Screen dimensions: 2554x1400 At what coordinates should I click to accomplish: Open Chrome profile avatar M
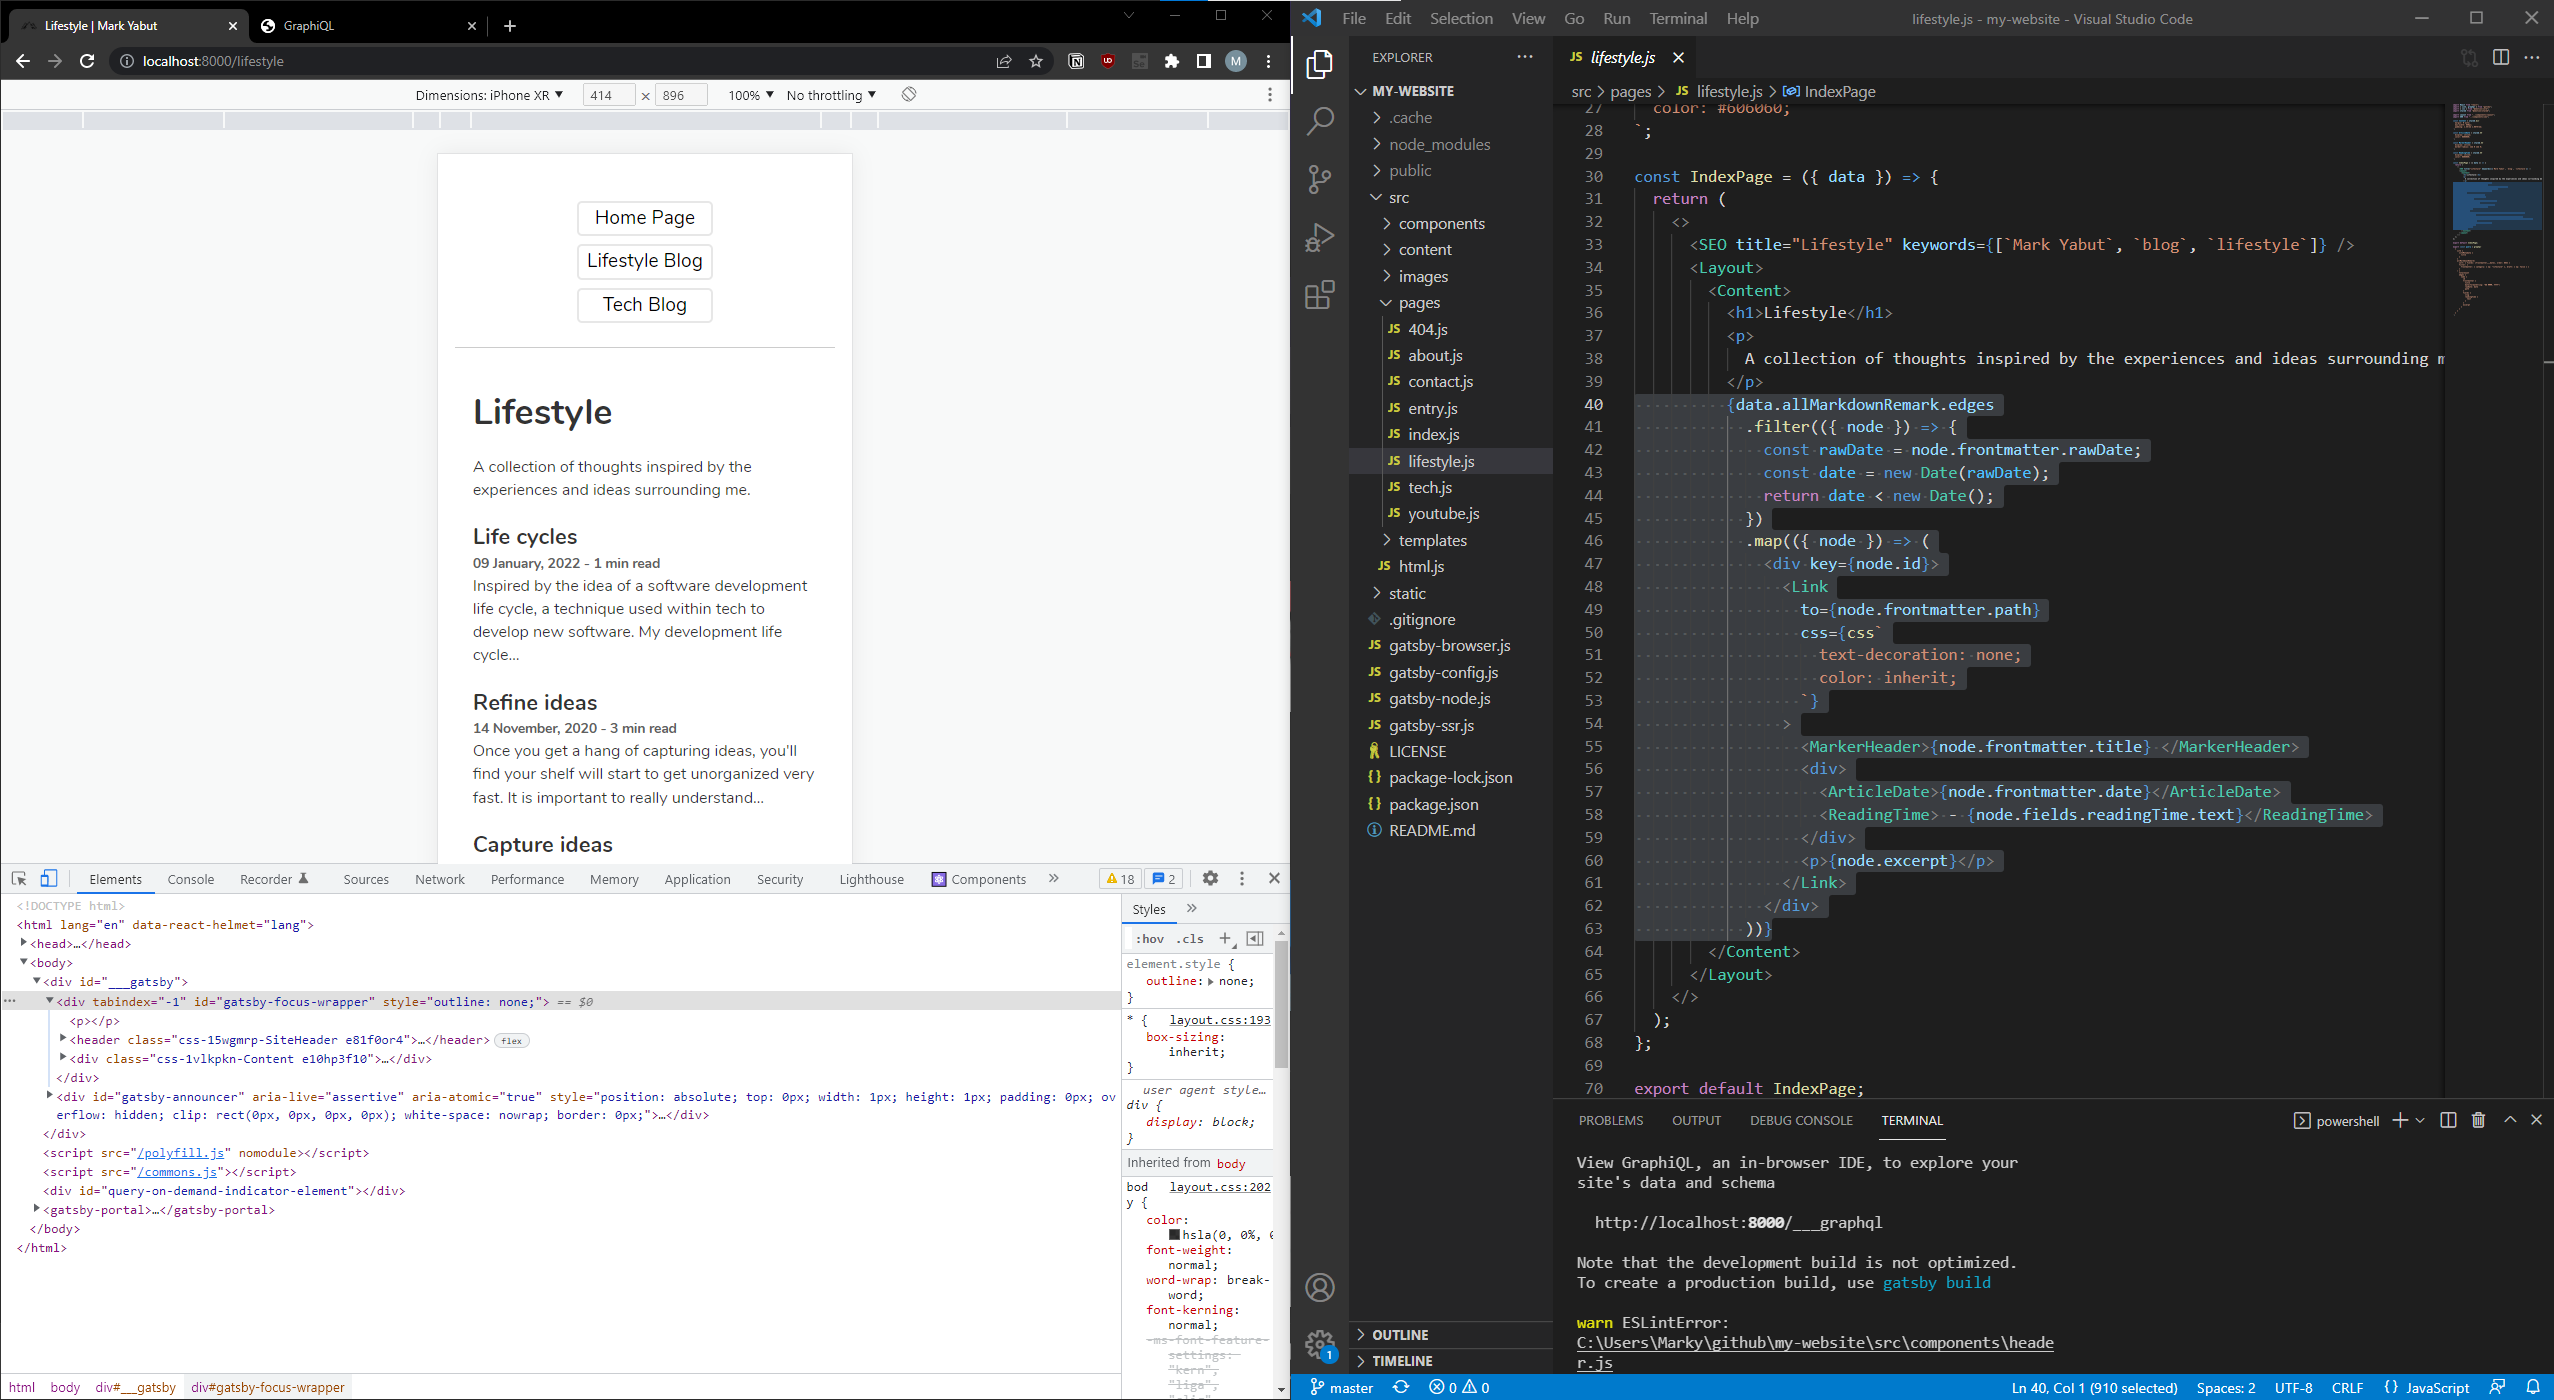[1236, 61]
